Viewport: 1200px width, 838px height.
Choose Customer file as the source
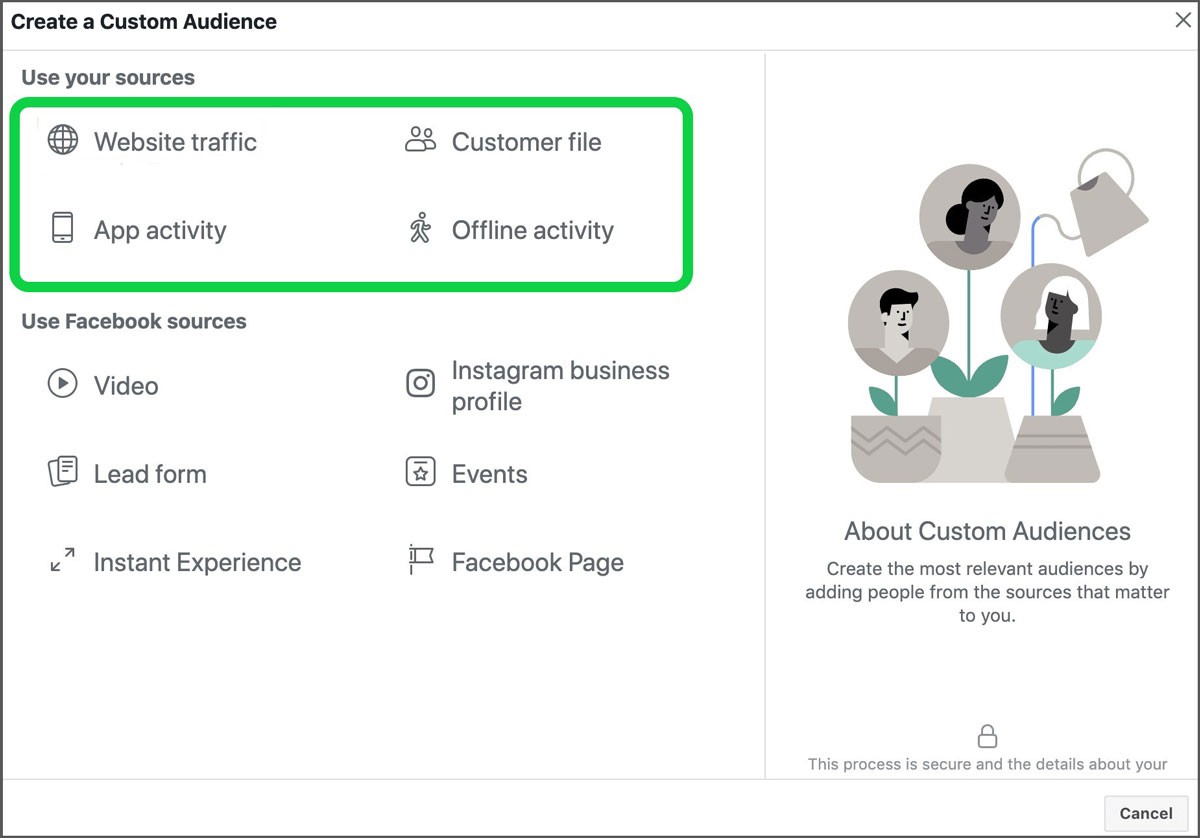tap(526, 142)
